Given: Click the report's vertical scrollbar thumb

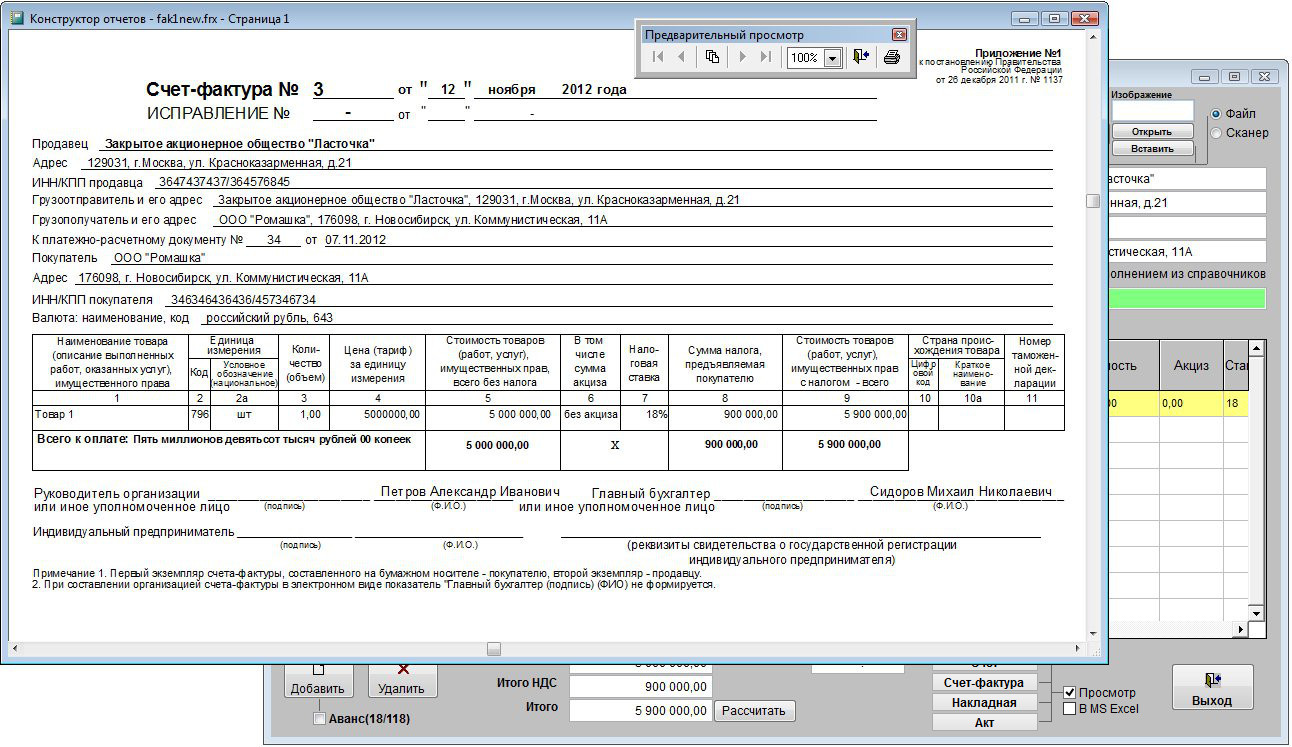Looking at the screenshot, I should [x=1093, y=201].
